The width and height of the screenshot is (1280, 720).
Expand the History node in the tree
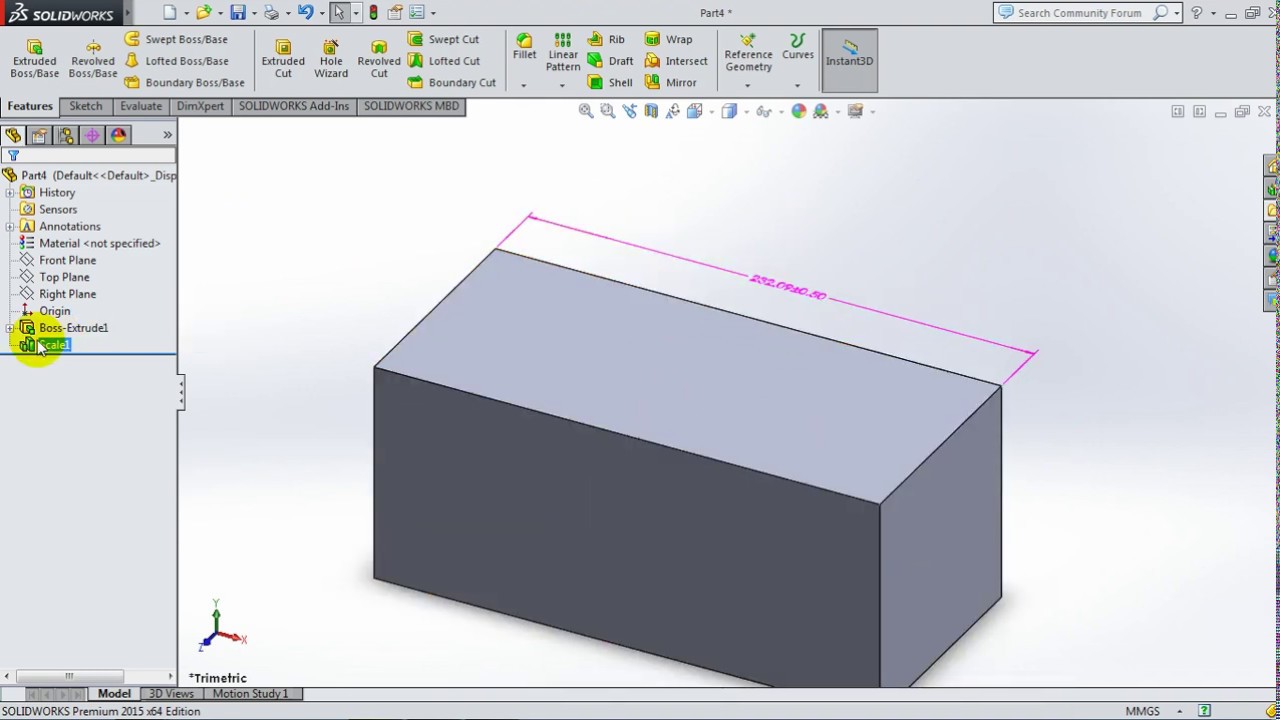(10, 193)
